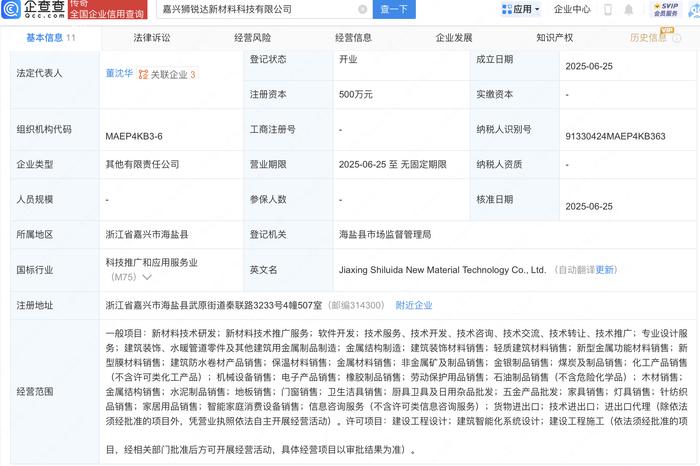700x466 pixels.
Task: Switch to the 法律诉讼 tab
Action: click(x=152, y=38)
